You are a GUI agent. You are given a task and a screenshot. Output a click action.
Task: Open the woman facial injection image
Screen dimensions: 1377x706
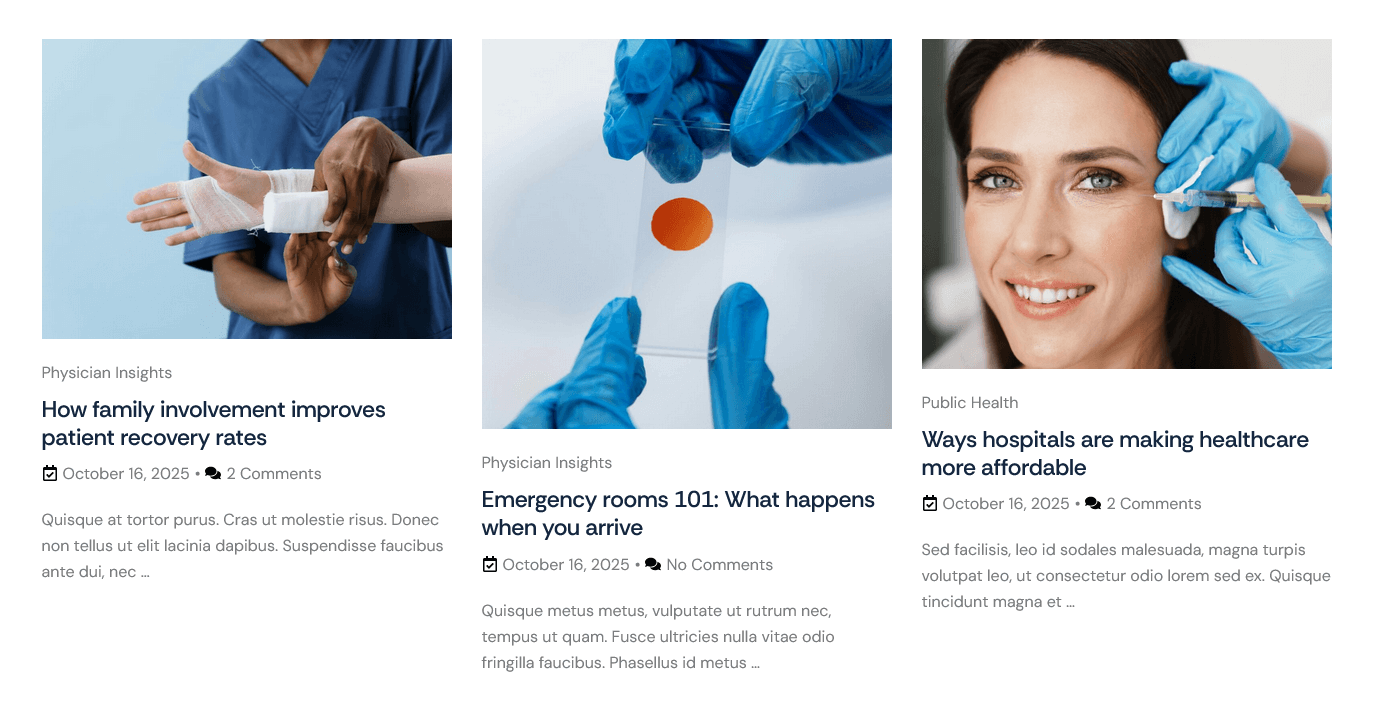pos(1127,204)
